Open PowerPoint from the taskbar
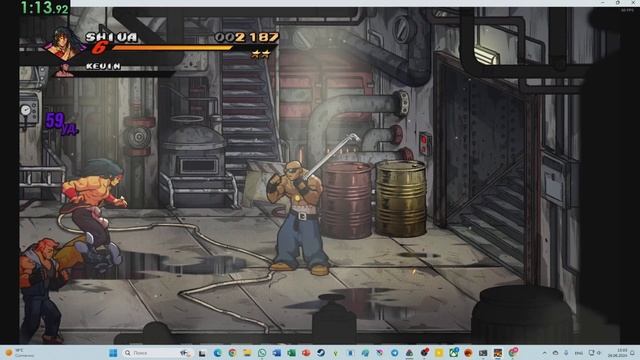The image size is (640, 360). click(x=306, y=353)
